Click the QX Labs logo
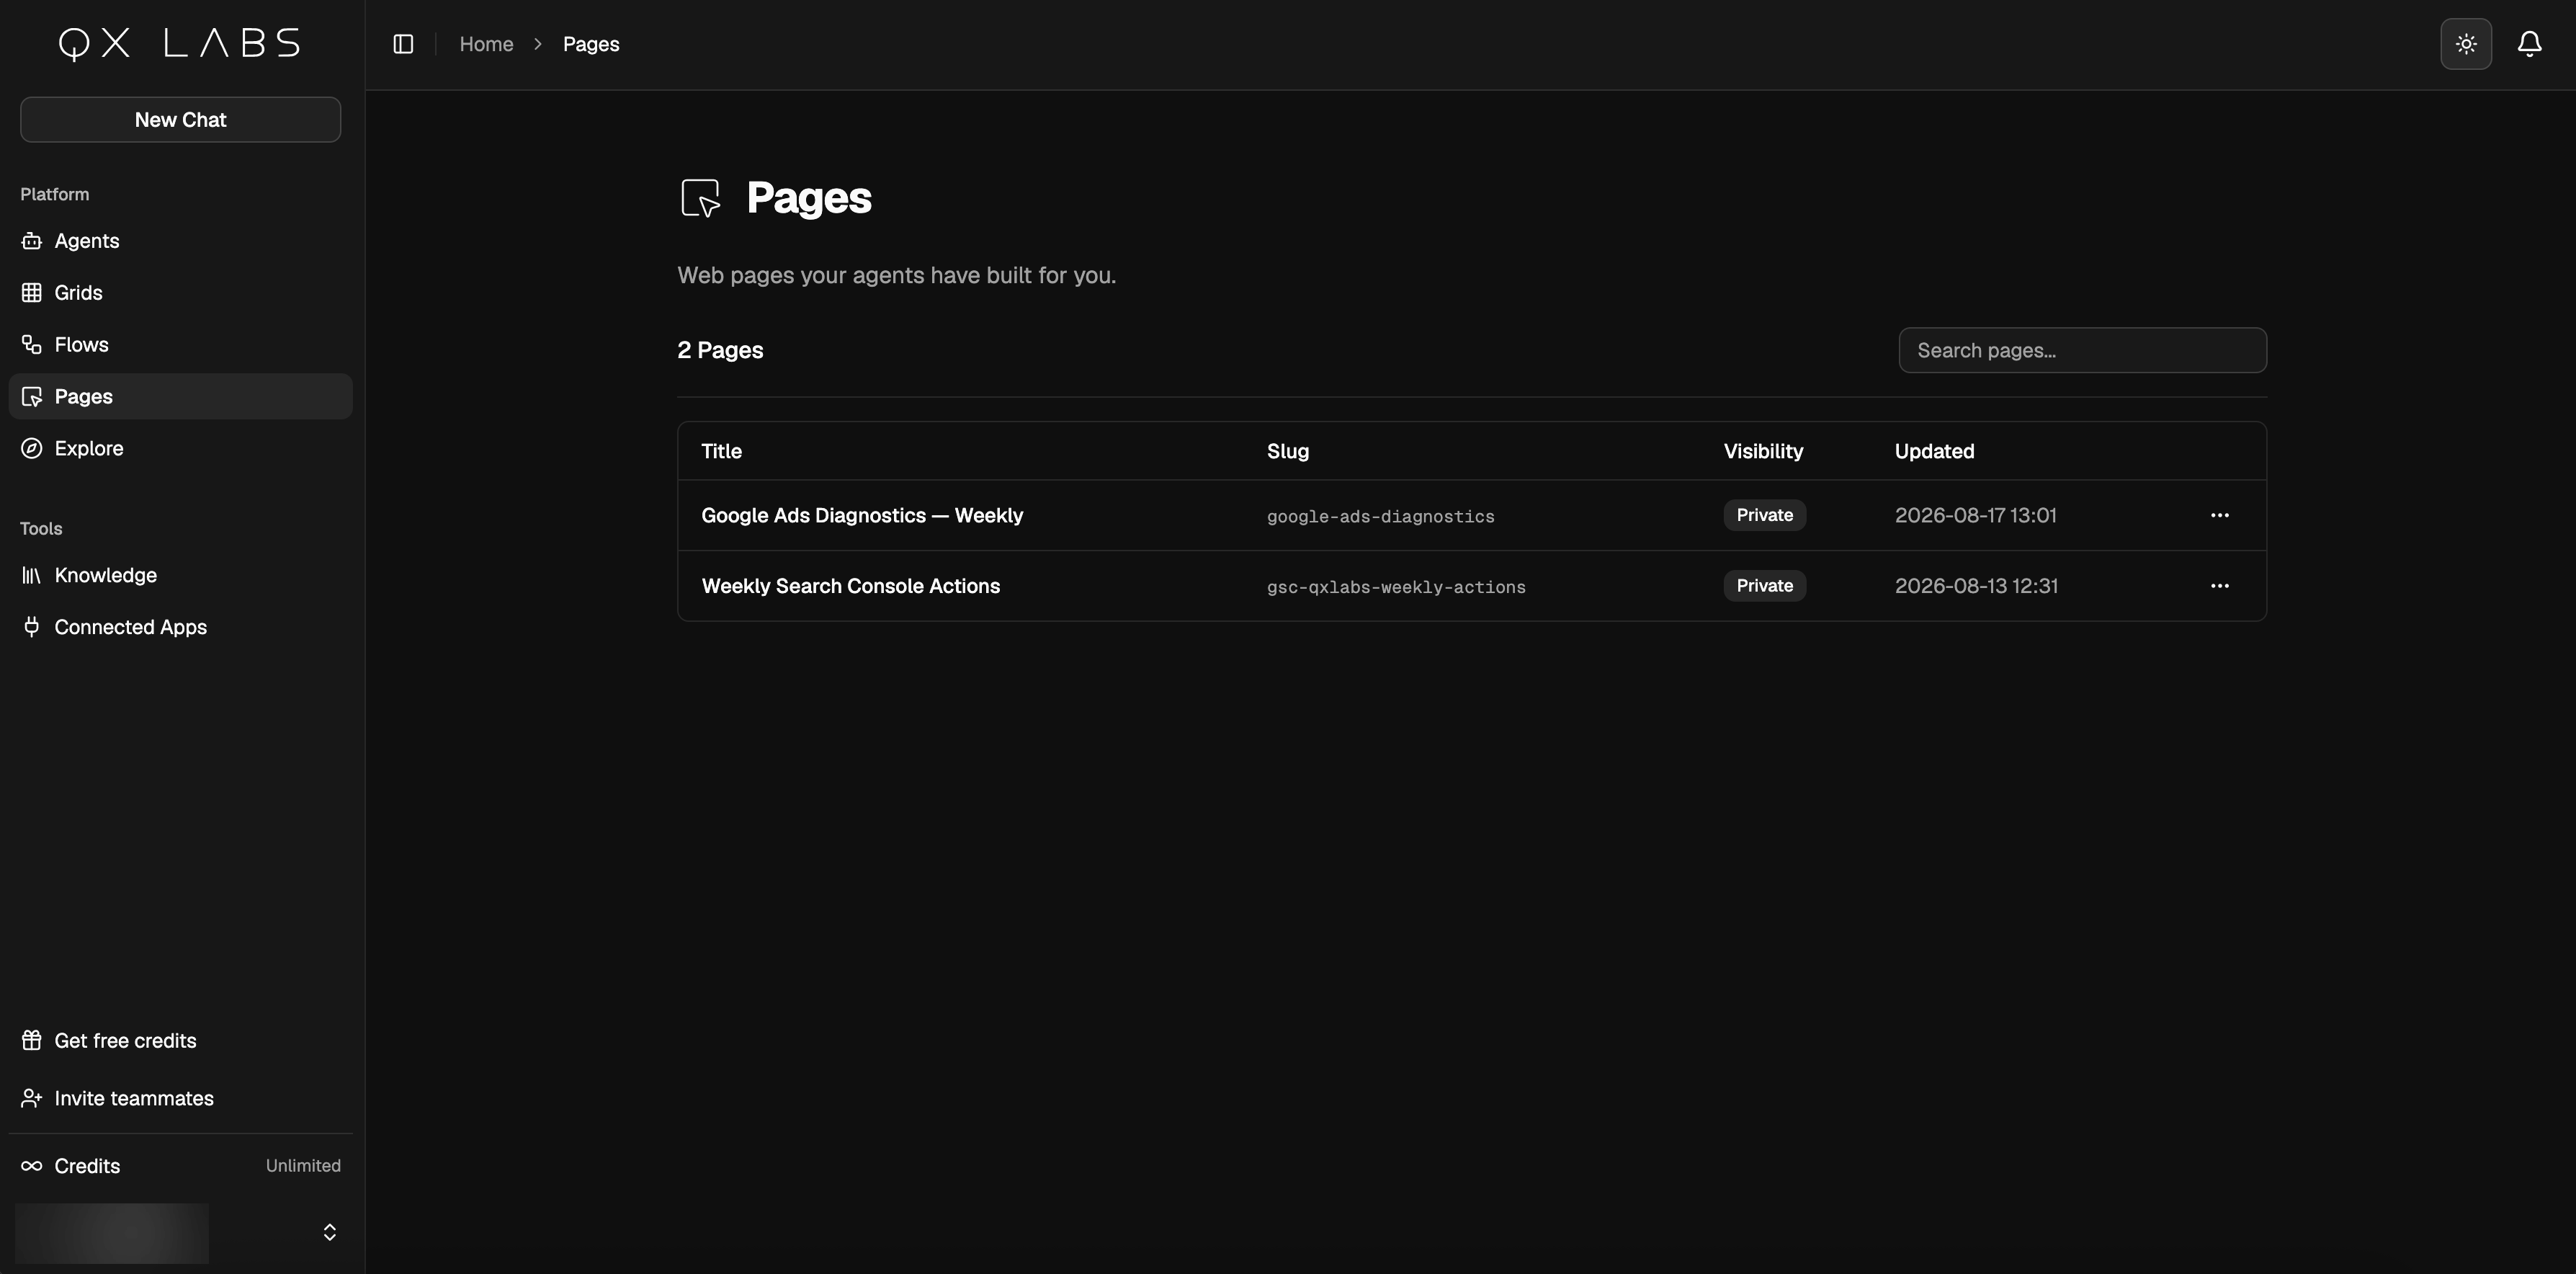Viewport: 2576px width, 1274px height. 180,43
